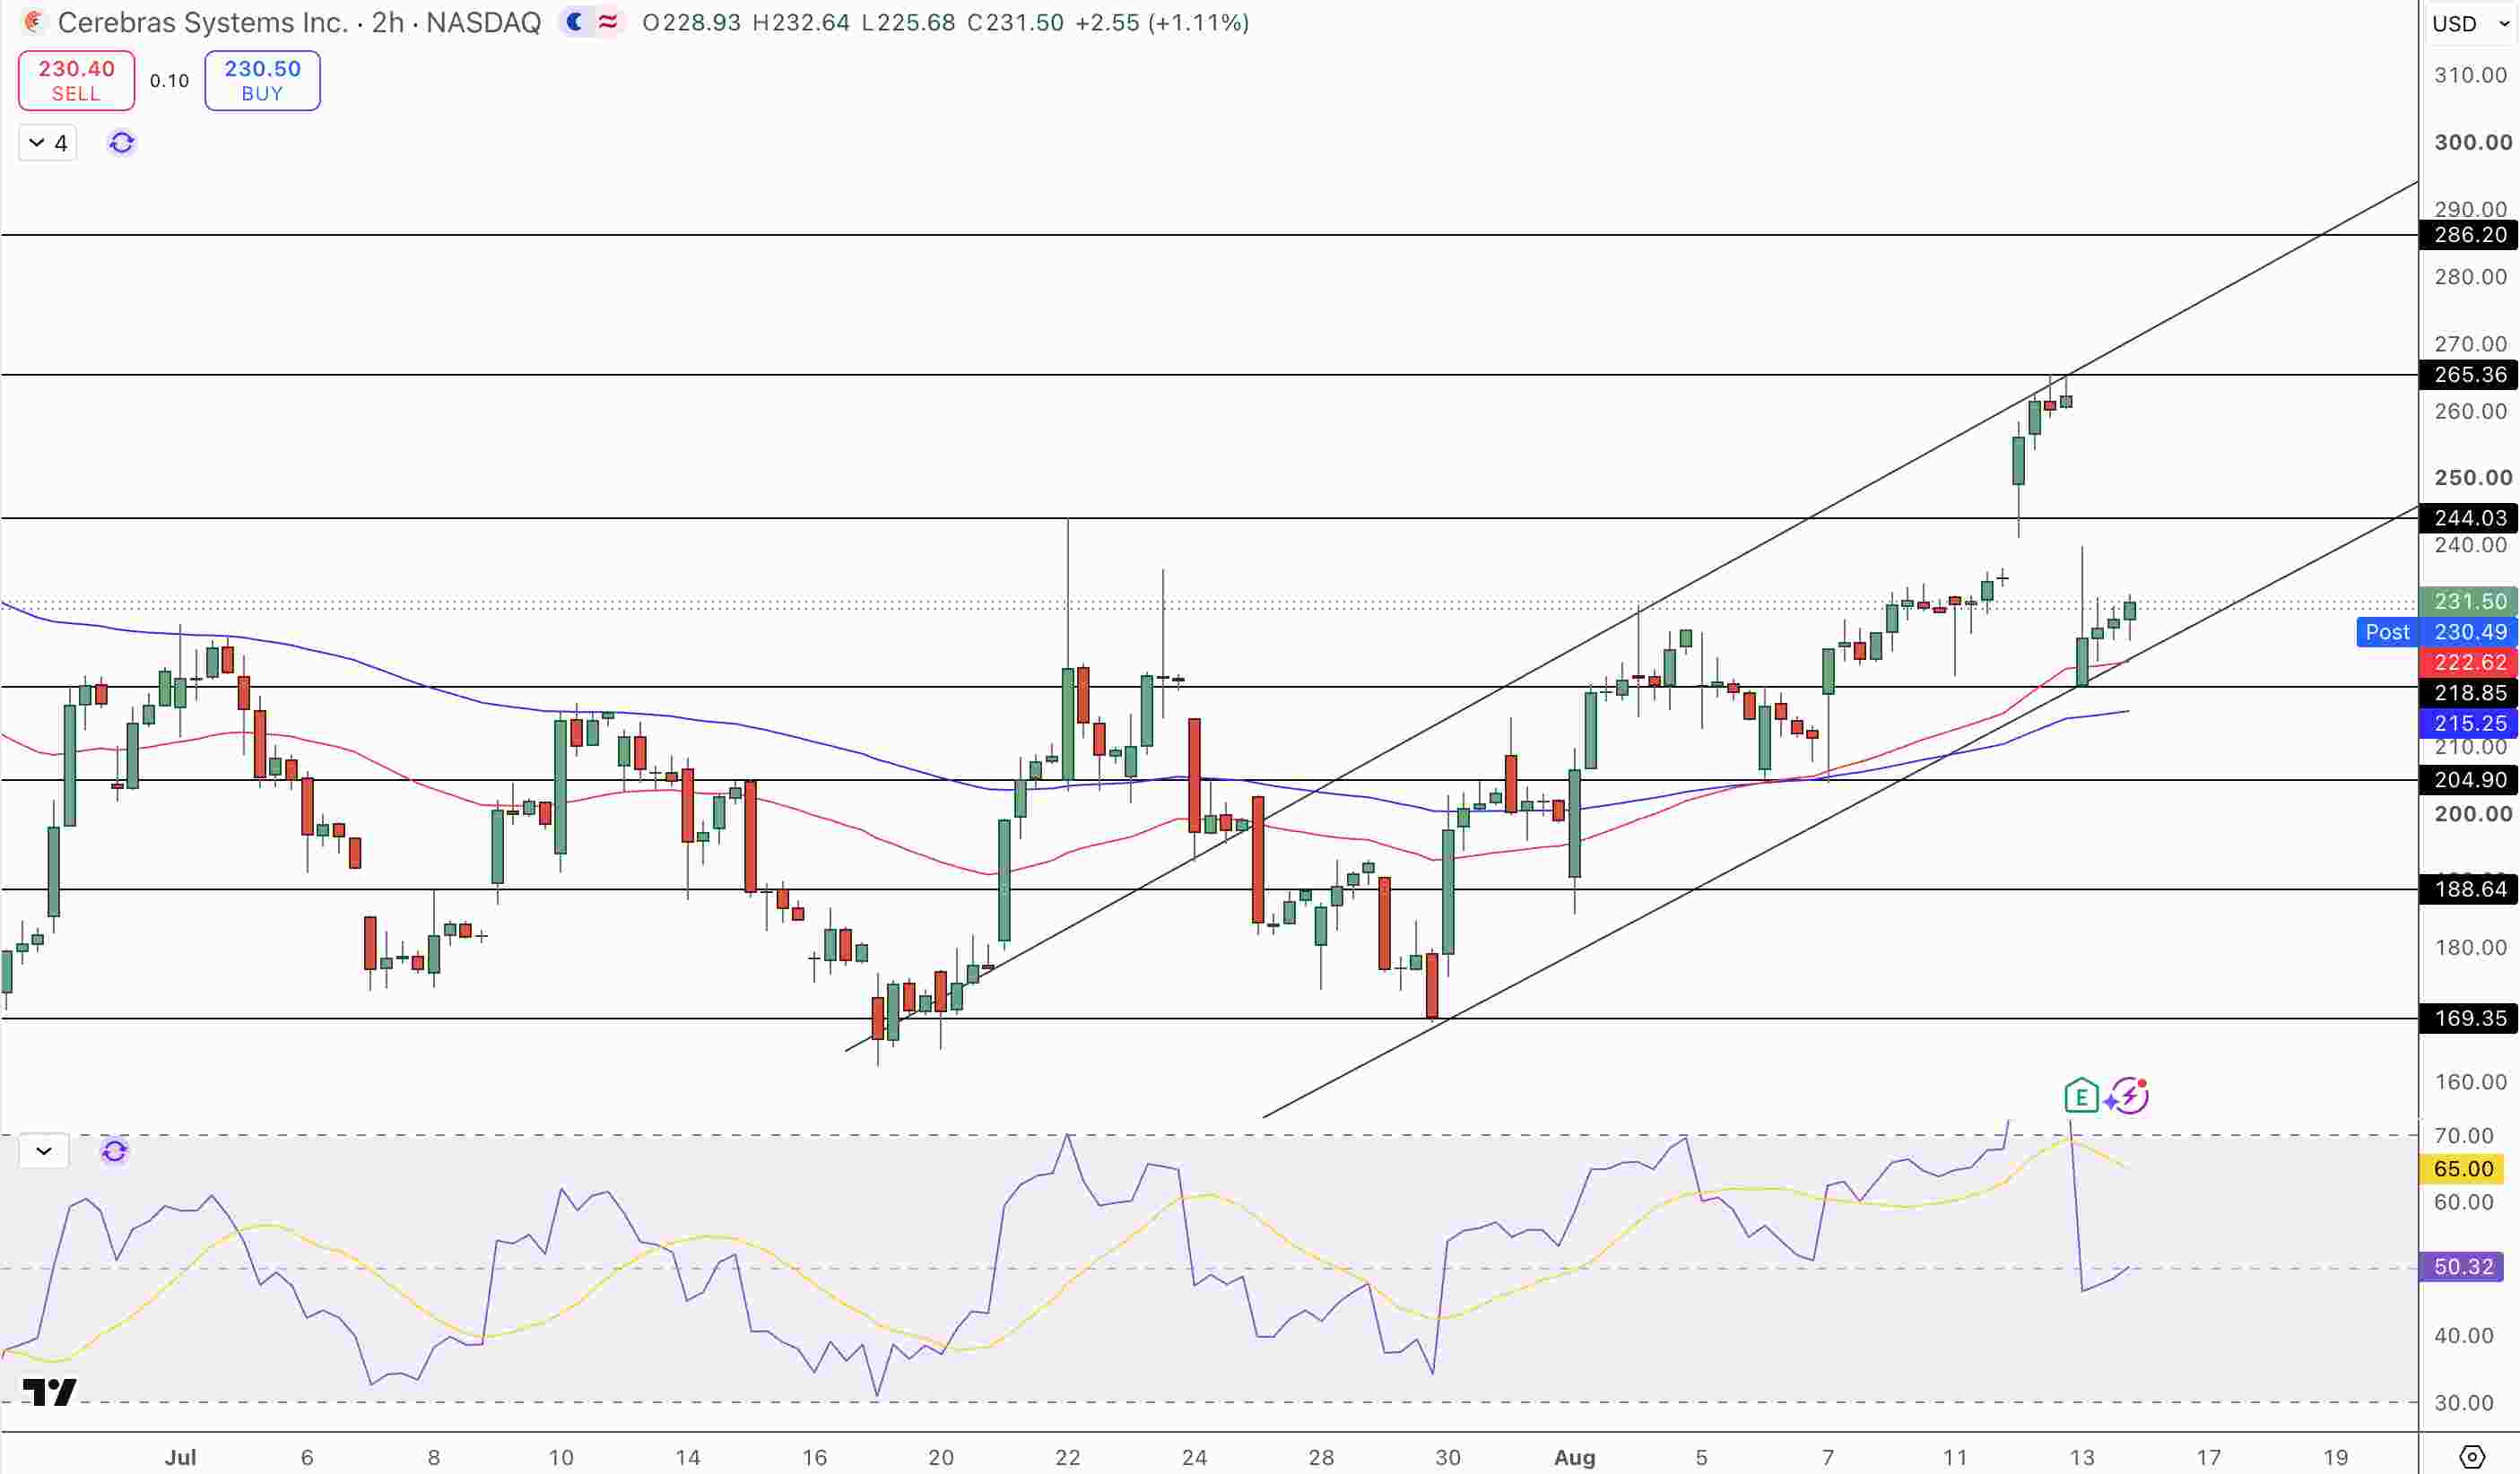The height and width of the screenshot is (1474, 2520).
Task: Click the 13 date on time axis
Action: click(x=2082, y=1457)
